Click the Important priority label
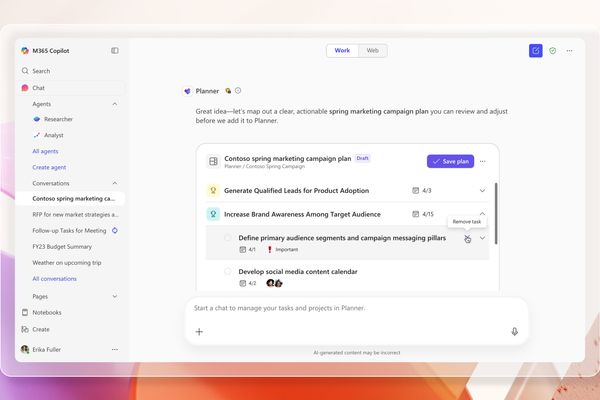 pyautogui.click(x=283, y=250)
